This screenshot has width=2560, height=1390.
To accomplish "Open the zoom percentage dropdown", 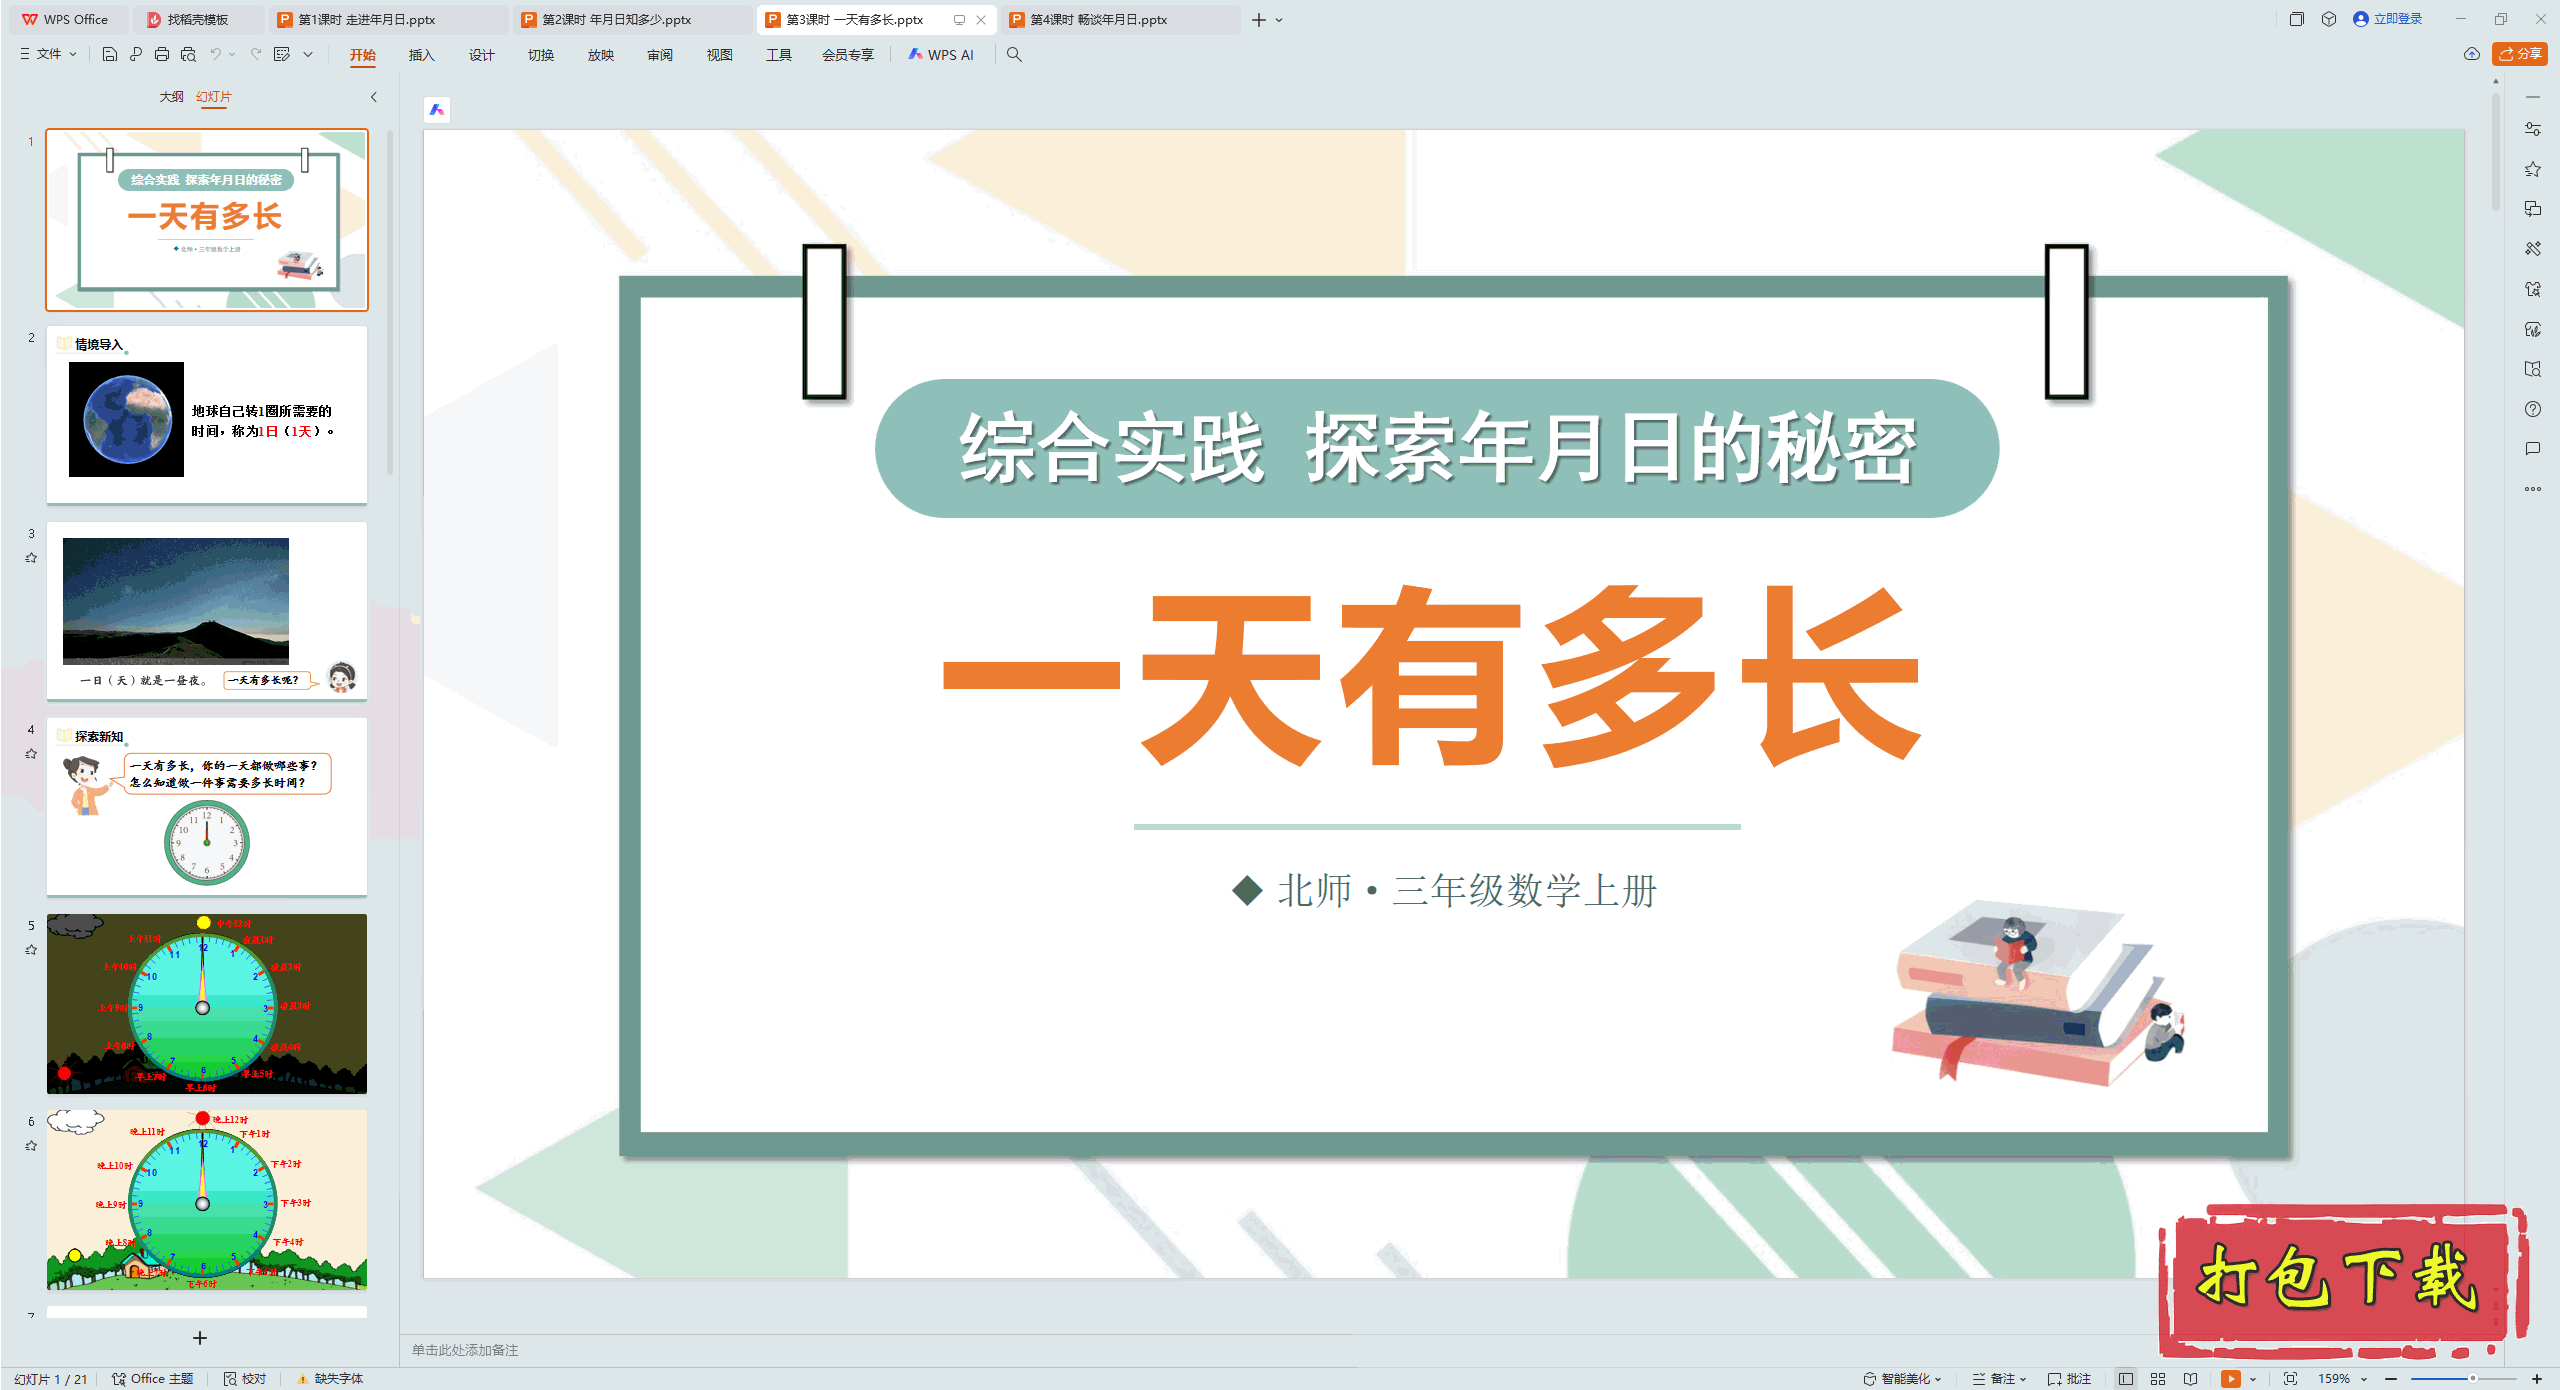I will pos(2364,1378).
